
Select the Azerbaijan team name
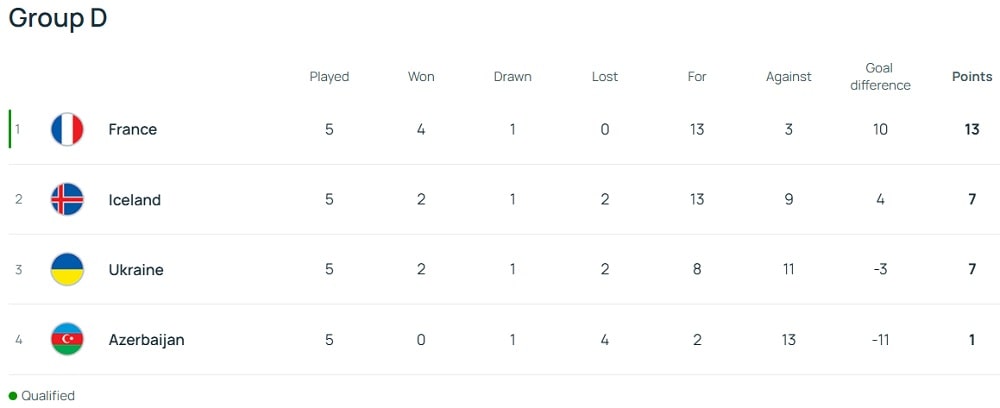pos(147,340)
